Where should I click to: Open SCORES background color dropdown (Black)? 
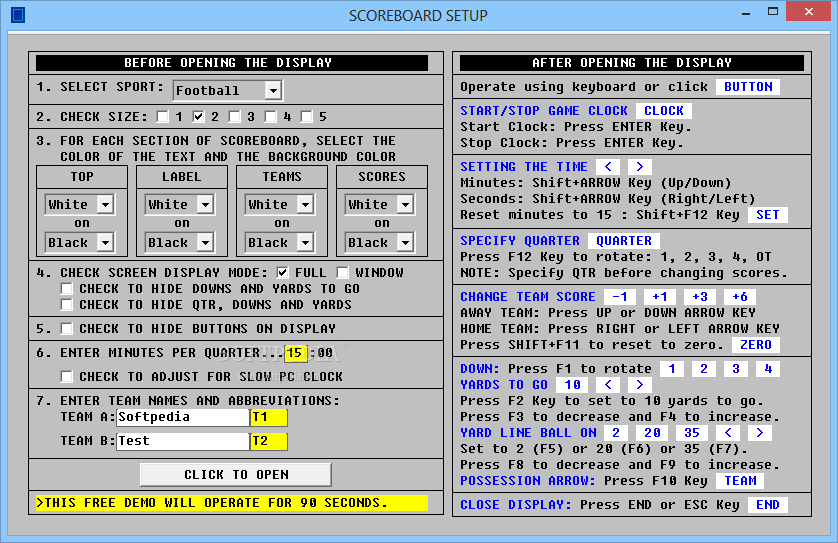click(x=380, y=242)
